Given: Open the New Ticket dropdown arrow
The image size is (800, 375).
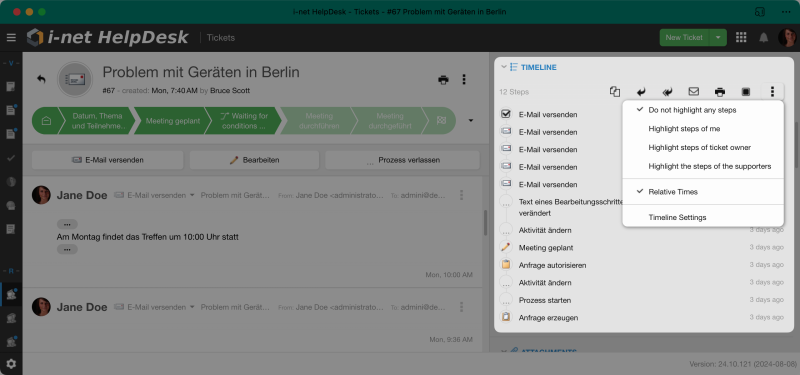Looking at the screenshot, I should pos(718,37).
